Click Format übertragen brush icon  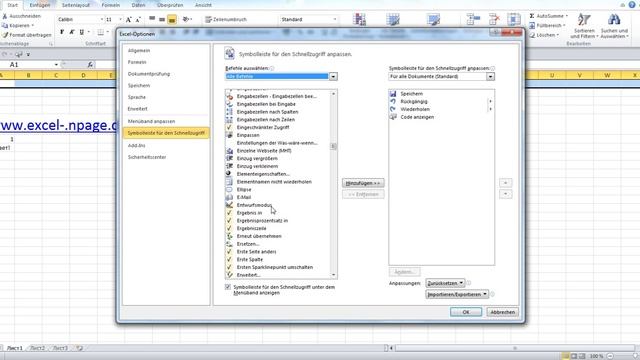coord(5,35)
